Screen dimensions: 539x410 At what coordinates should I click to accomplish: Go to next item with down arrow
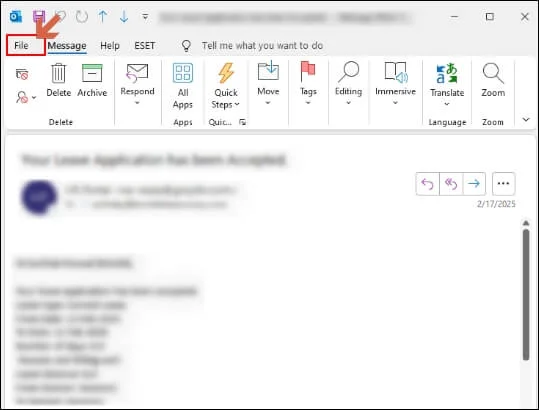(124, 16)
